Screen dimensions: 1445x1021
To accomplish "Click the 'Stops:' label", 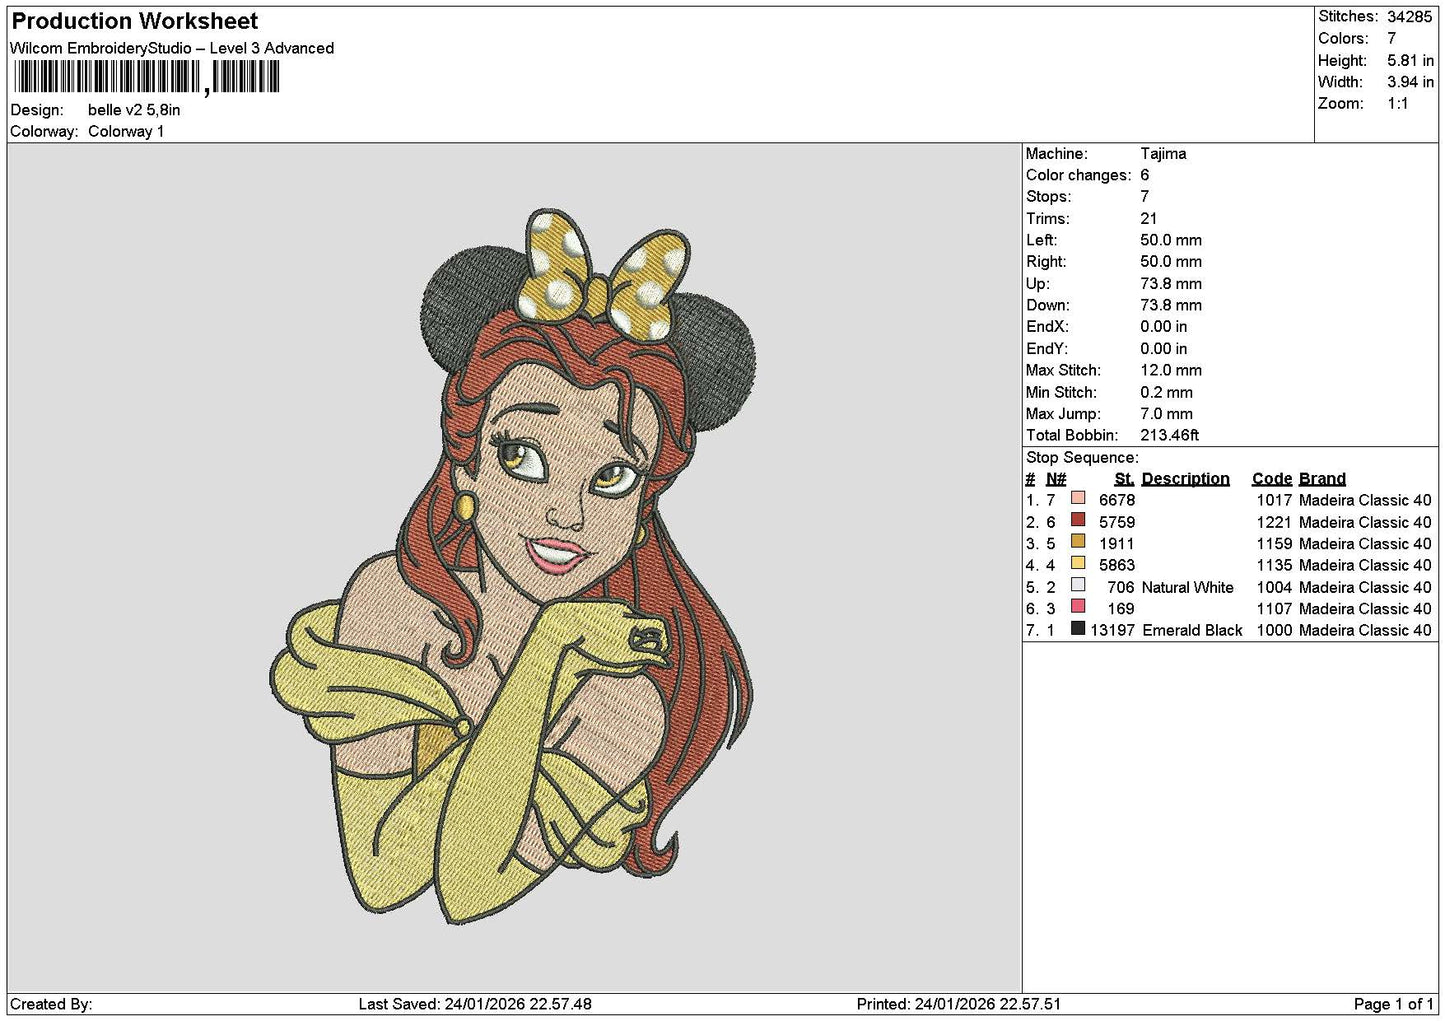I will [x=1048, y=197].
